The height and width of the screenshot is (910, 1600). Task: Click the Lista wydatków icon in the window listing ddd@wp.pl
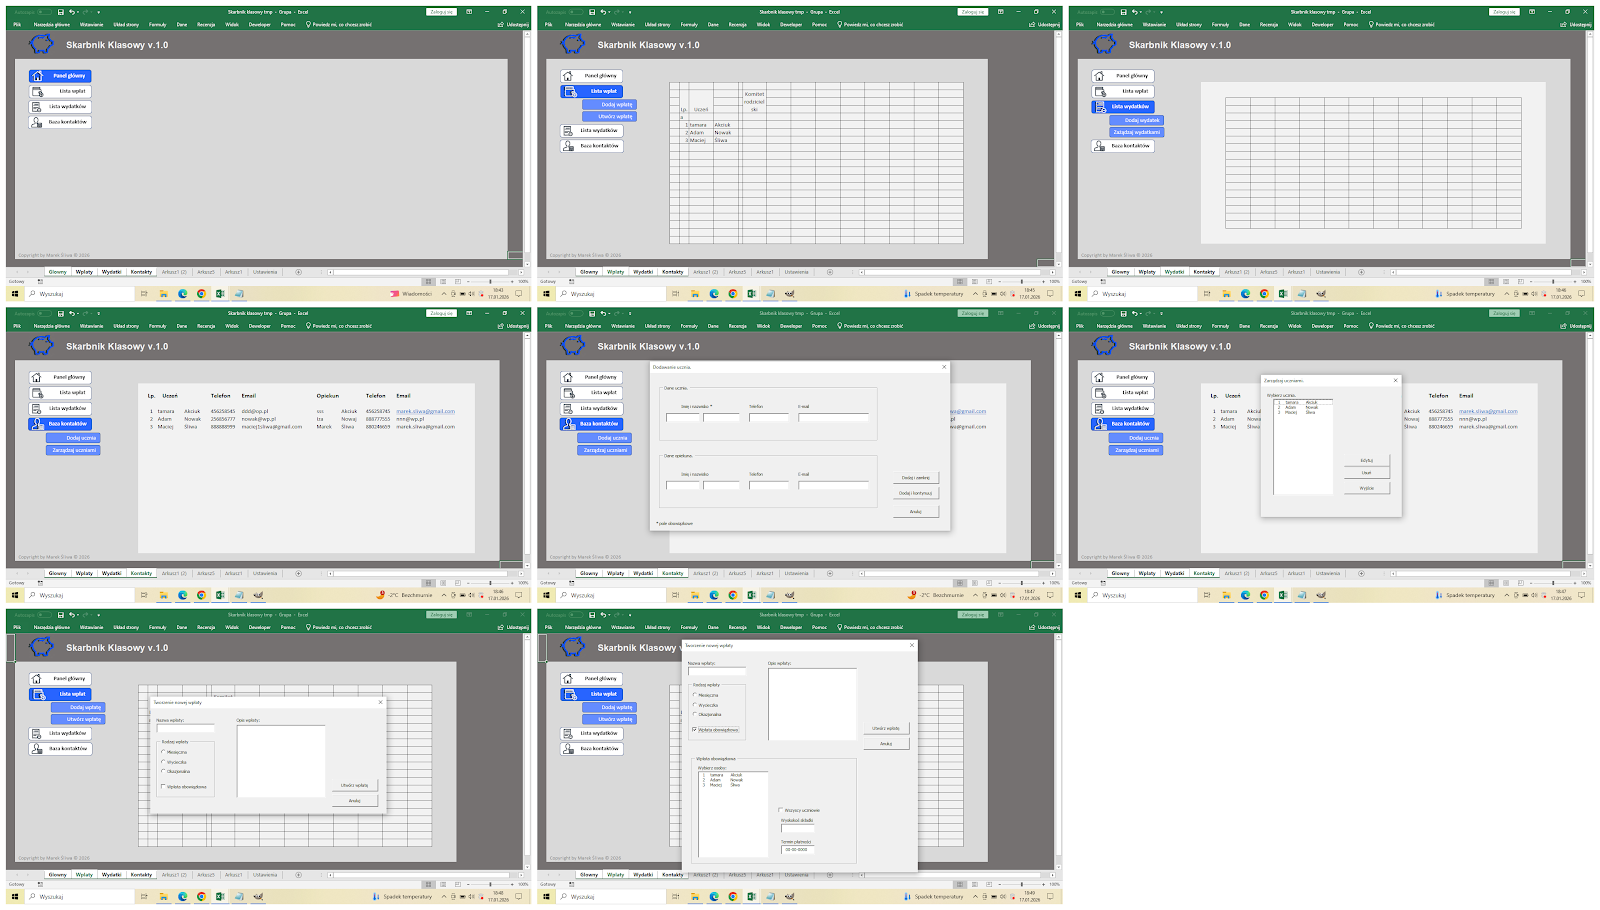click(38, 408)
